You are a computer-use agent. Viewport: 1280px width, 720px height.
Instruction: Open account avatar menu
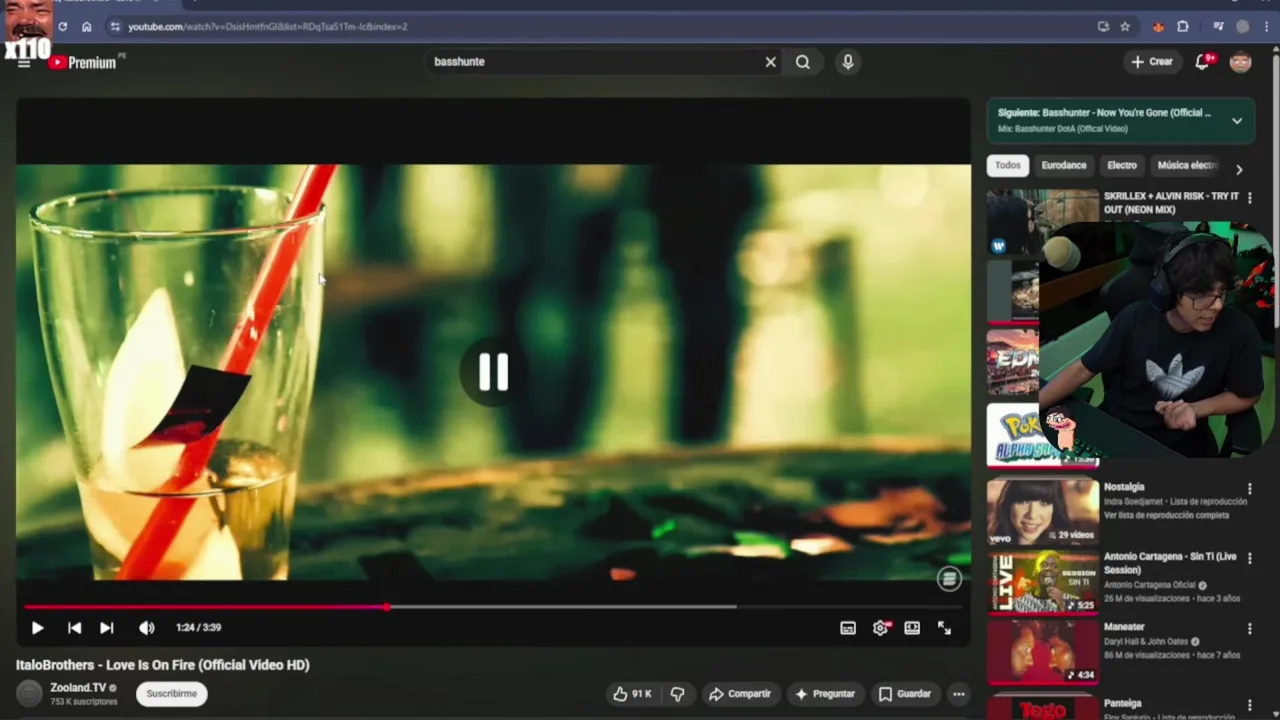click(x=1241, y=62)
